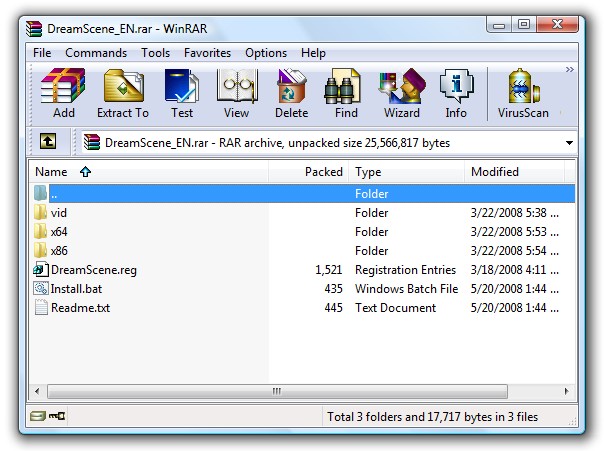Click the Install.bat file icon
Viewport: 604px width, 451px height.
[x=41, y=288]
